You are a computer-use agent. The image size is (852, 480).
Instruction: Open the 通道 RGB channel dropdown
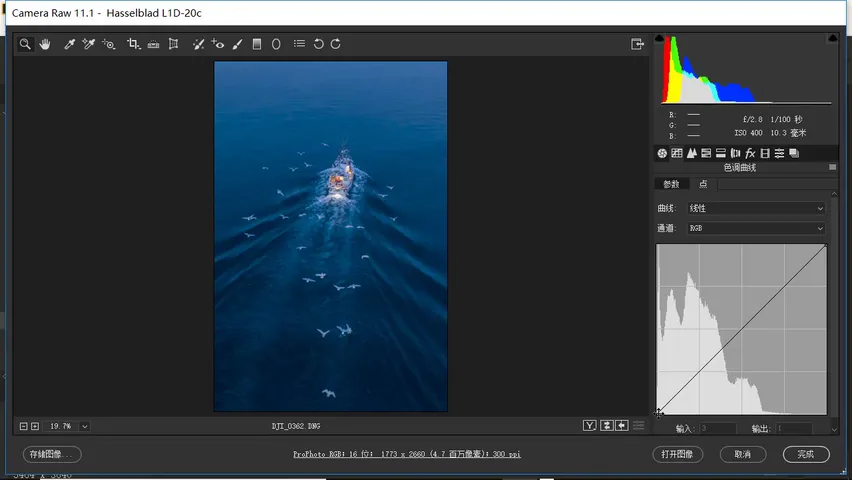point(756,228)
